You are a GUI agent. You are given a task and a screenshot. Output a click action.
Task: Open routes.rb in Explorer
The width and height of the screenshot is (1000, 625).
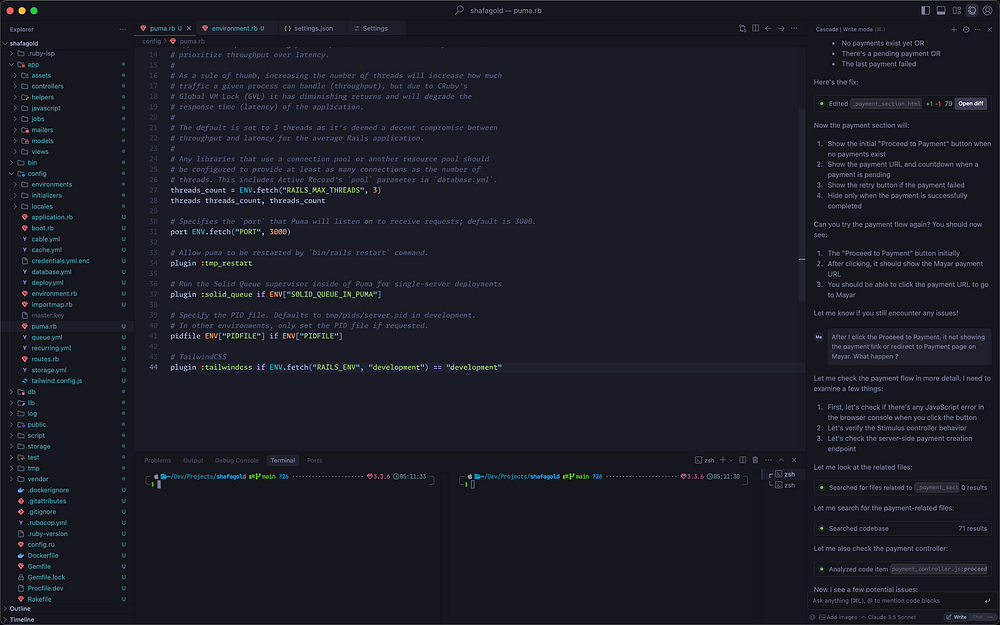tap(67, 359)
